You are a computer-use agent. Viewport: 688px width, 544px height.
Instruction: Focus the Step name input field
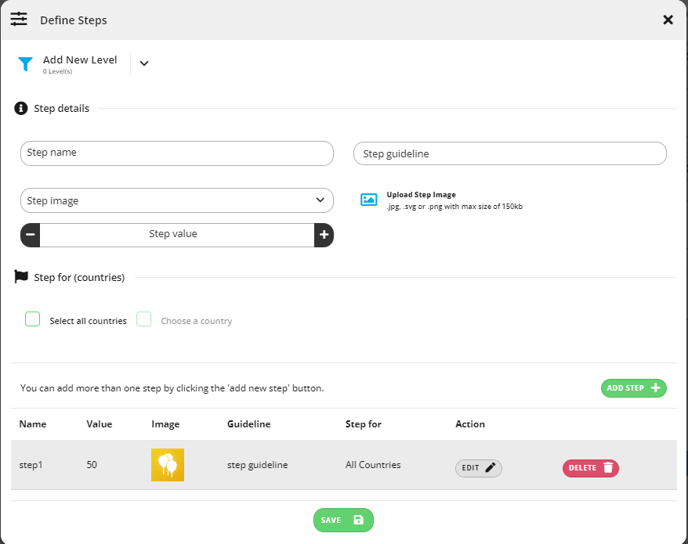177,153
